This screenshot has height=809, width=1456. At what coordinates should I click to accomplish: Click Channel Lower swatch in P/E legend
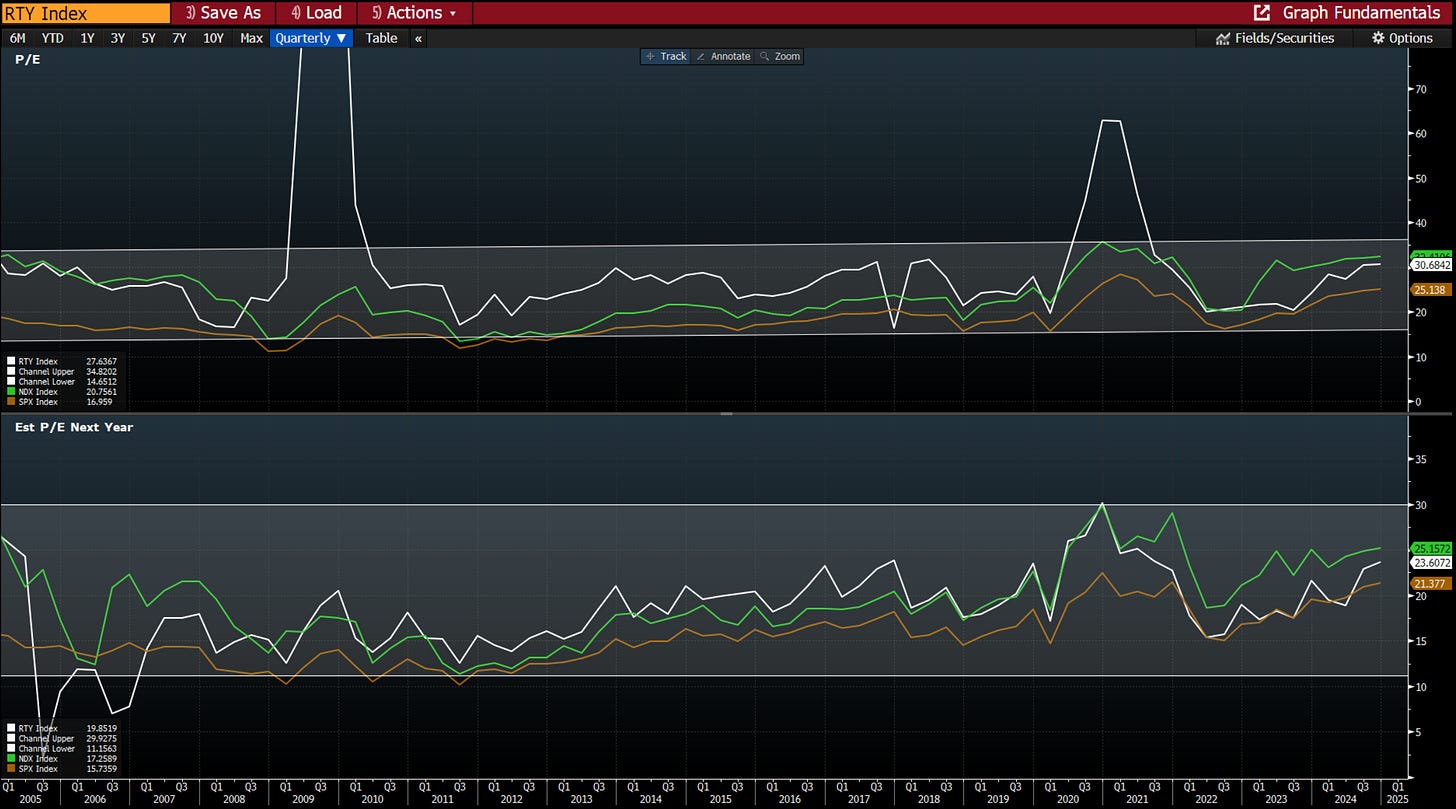pyautogui.click(x=10, y=382)
